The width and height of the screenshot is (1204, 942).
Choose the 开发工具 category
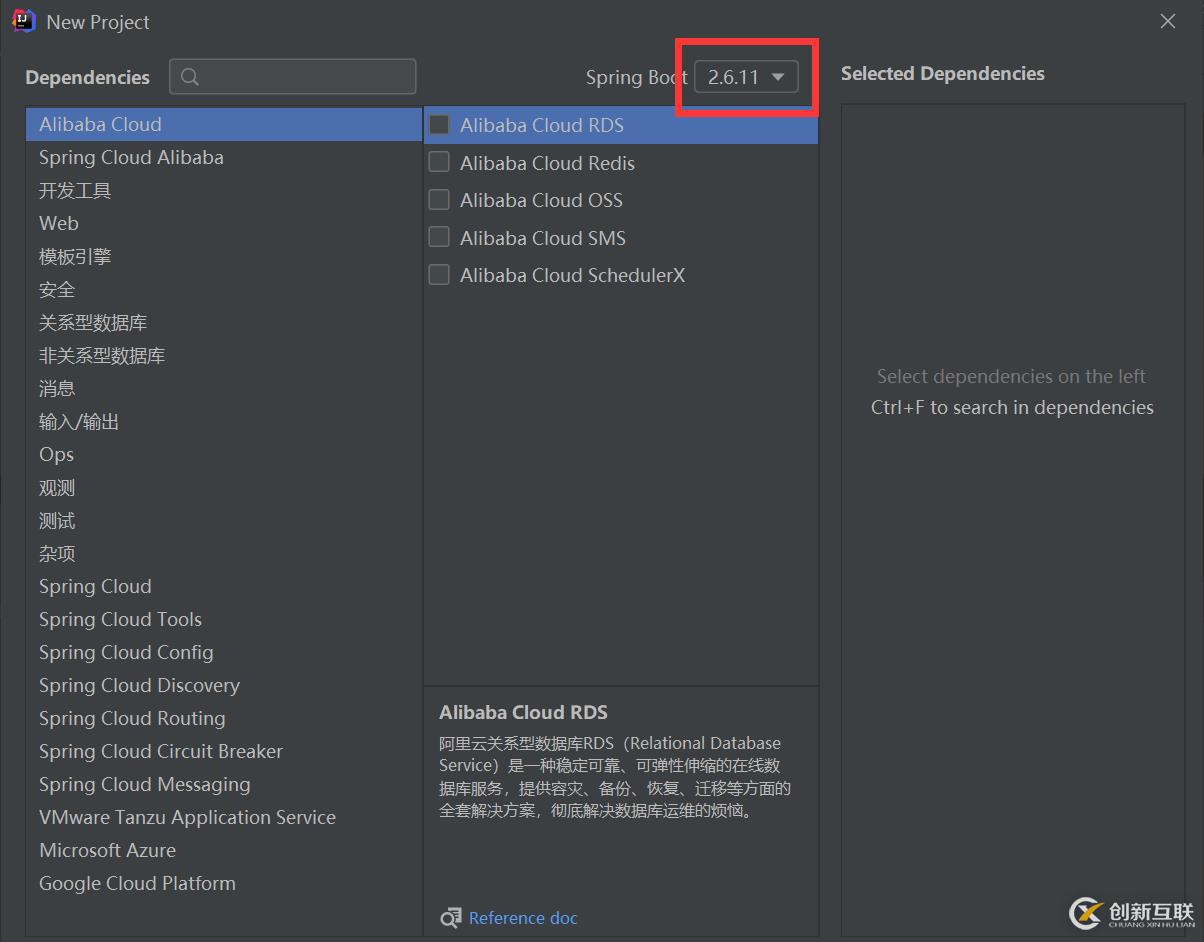tap(224, 190)
